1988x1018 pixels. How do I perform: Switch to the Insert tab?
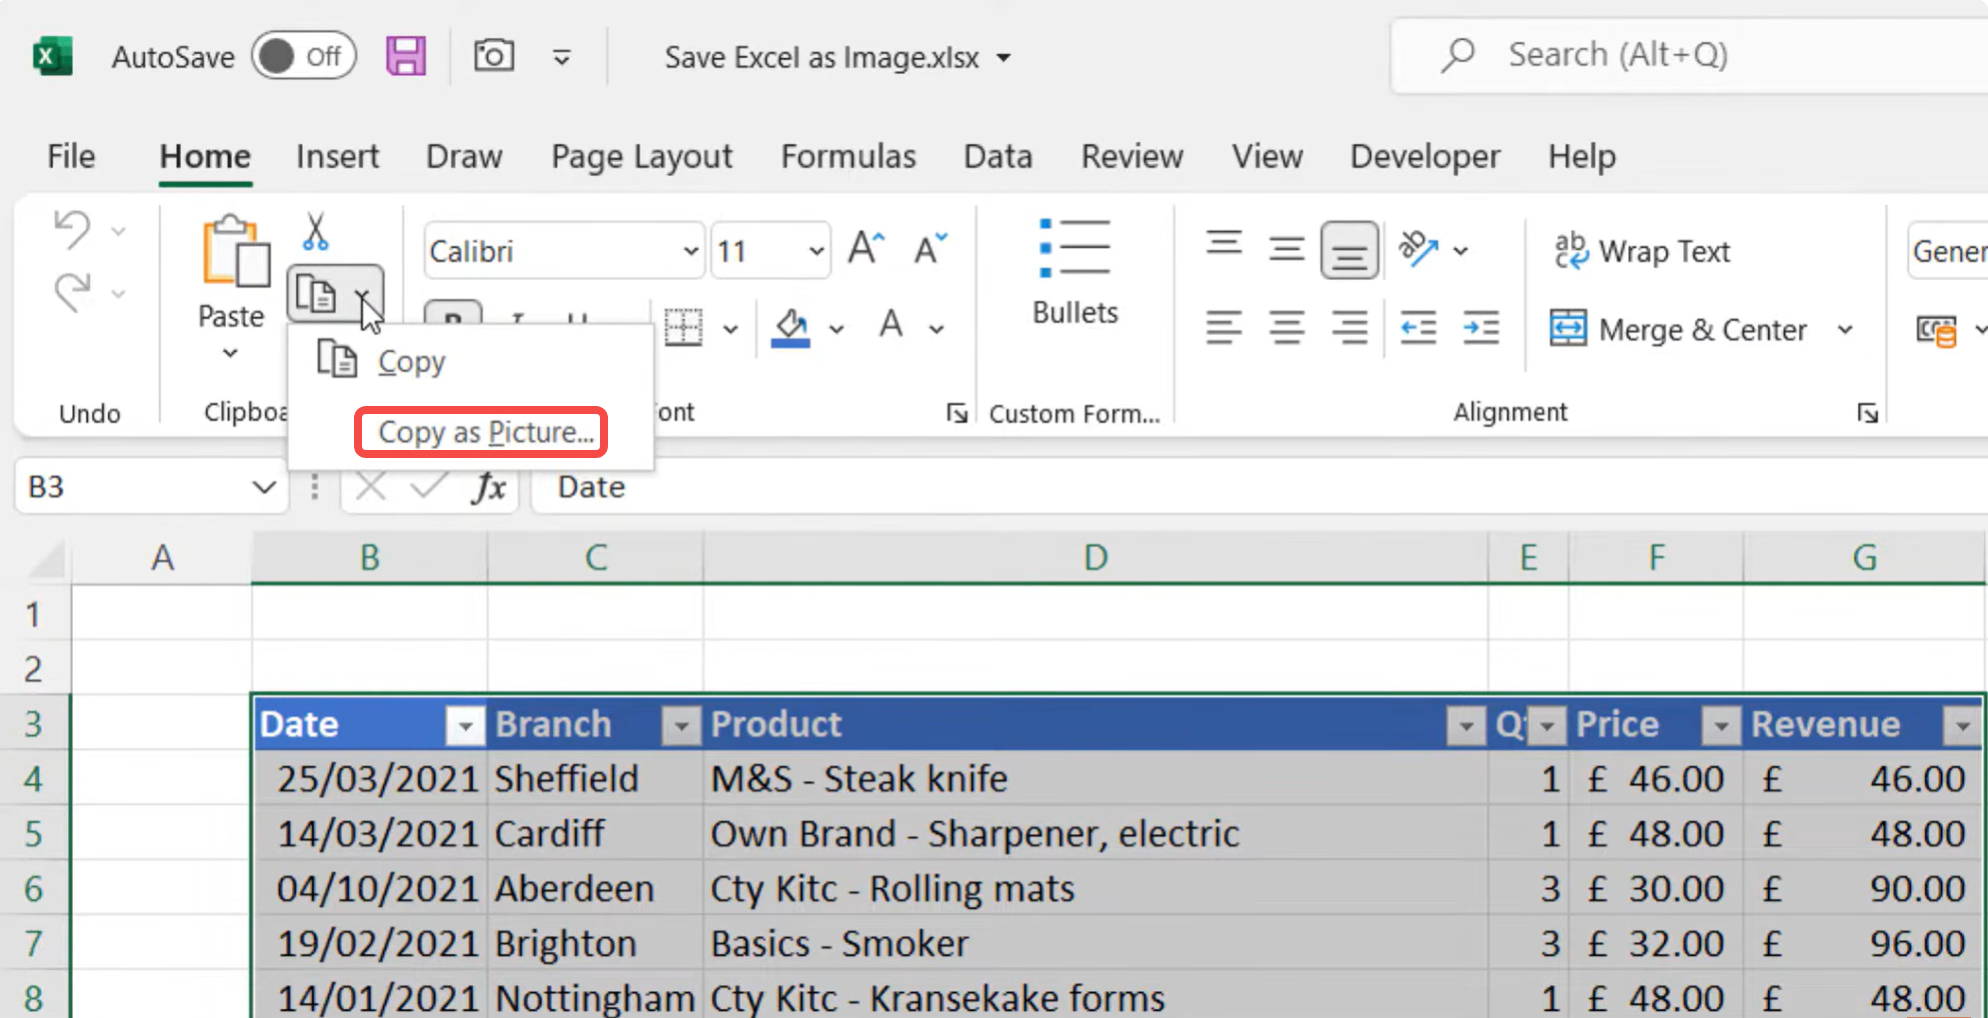[x=337, y=156]
